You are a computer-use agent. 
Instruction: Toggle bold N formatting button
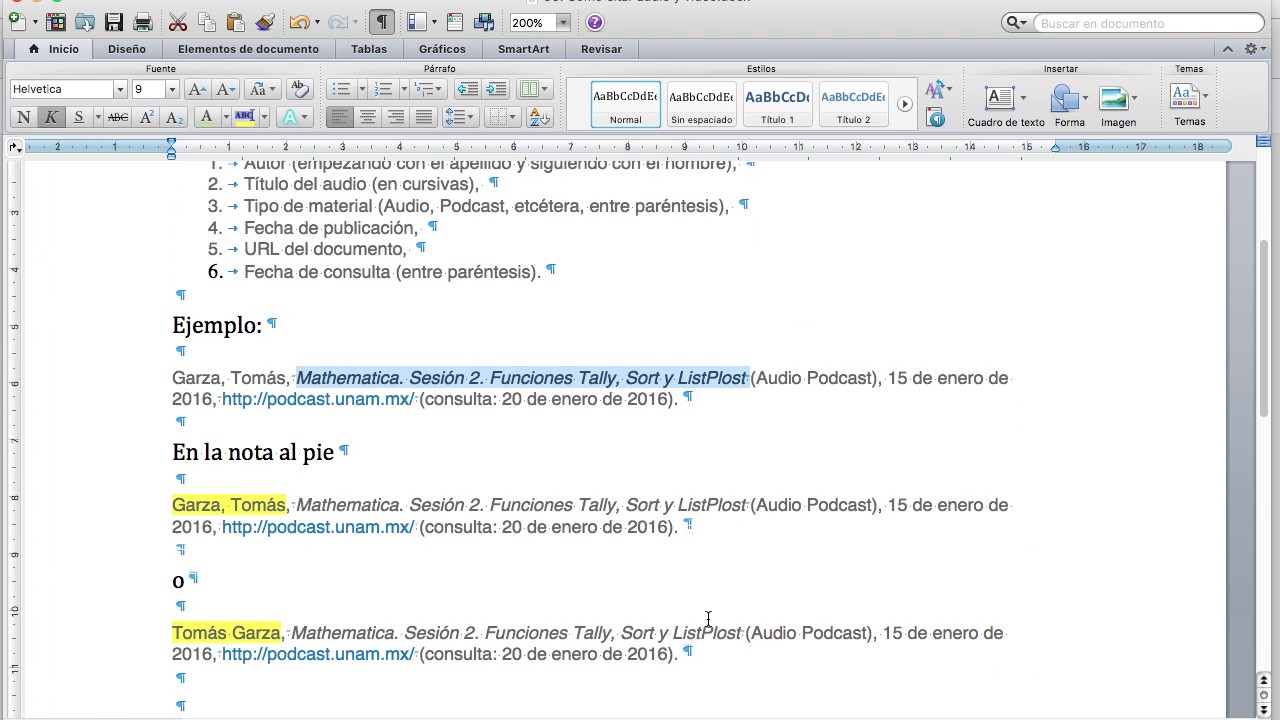[x=24, y=117]
